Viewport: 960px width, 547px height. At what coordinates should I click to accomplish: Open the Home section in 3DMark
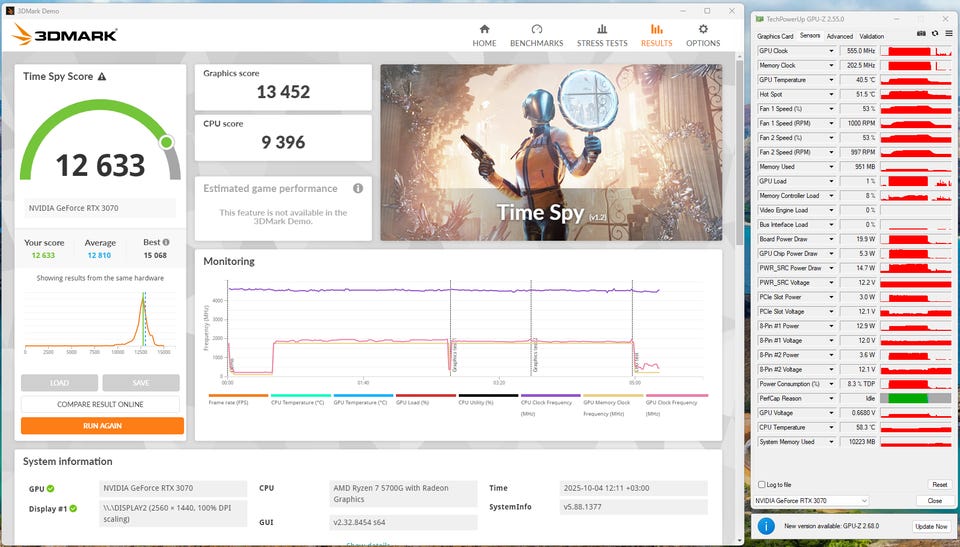[x=484, y=36]
